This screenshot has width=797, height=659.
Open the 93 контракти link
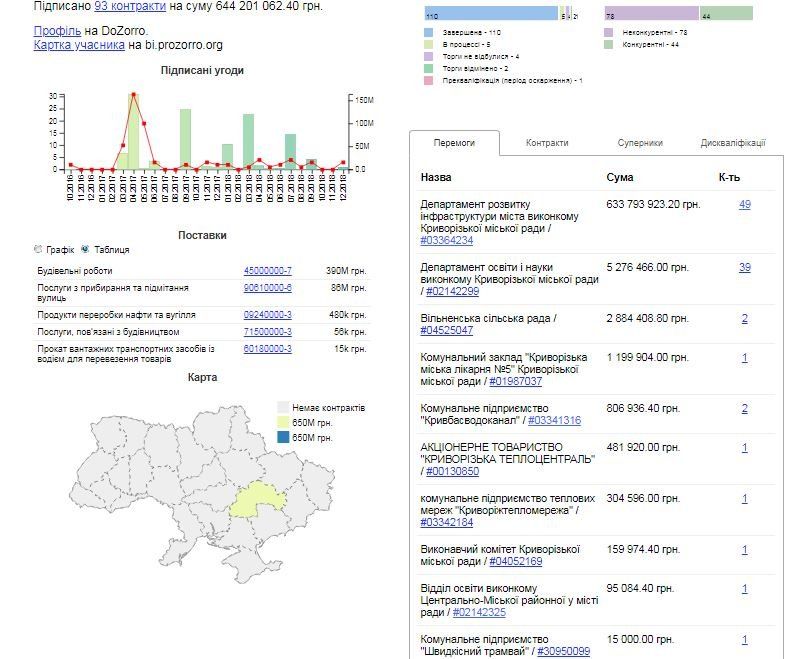pyautogui.click(x=130, y=6)
